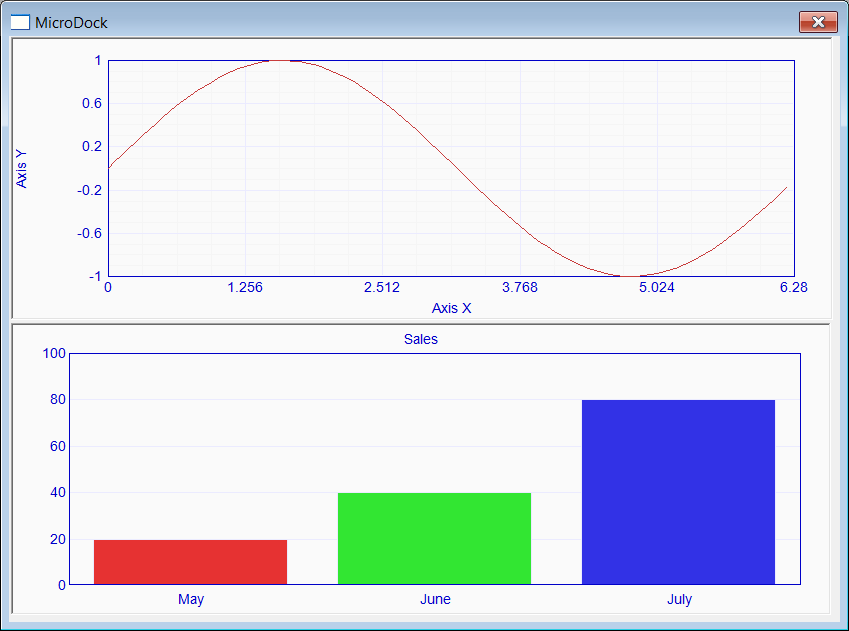This screenshot has width=849, height=631.
Task: Click the red May sales bar
Action: [191, 562]
